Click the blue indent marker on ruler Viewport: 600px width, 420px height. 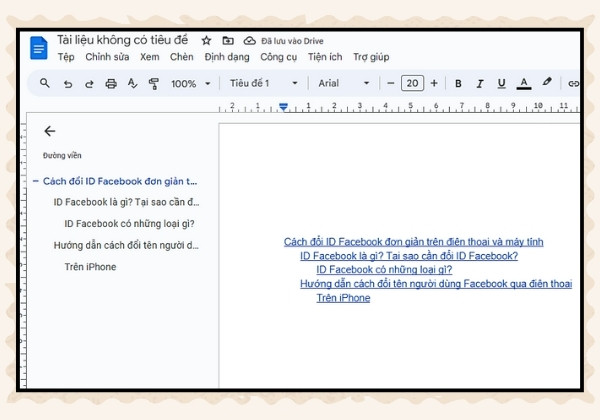[283, 107]
